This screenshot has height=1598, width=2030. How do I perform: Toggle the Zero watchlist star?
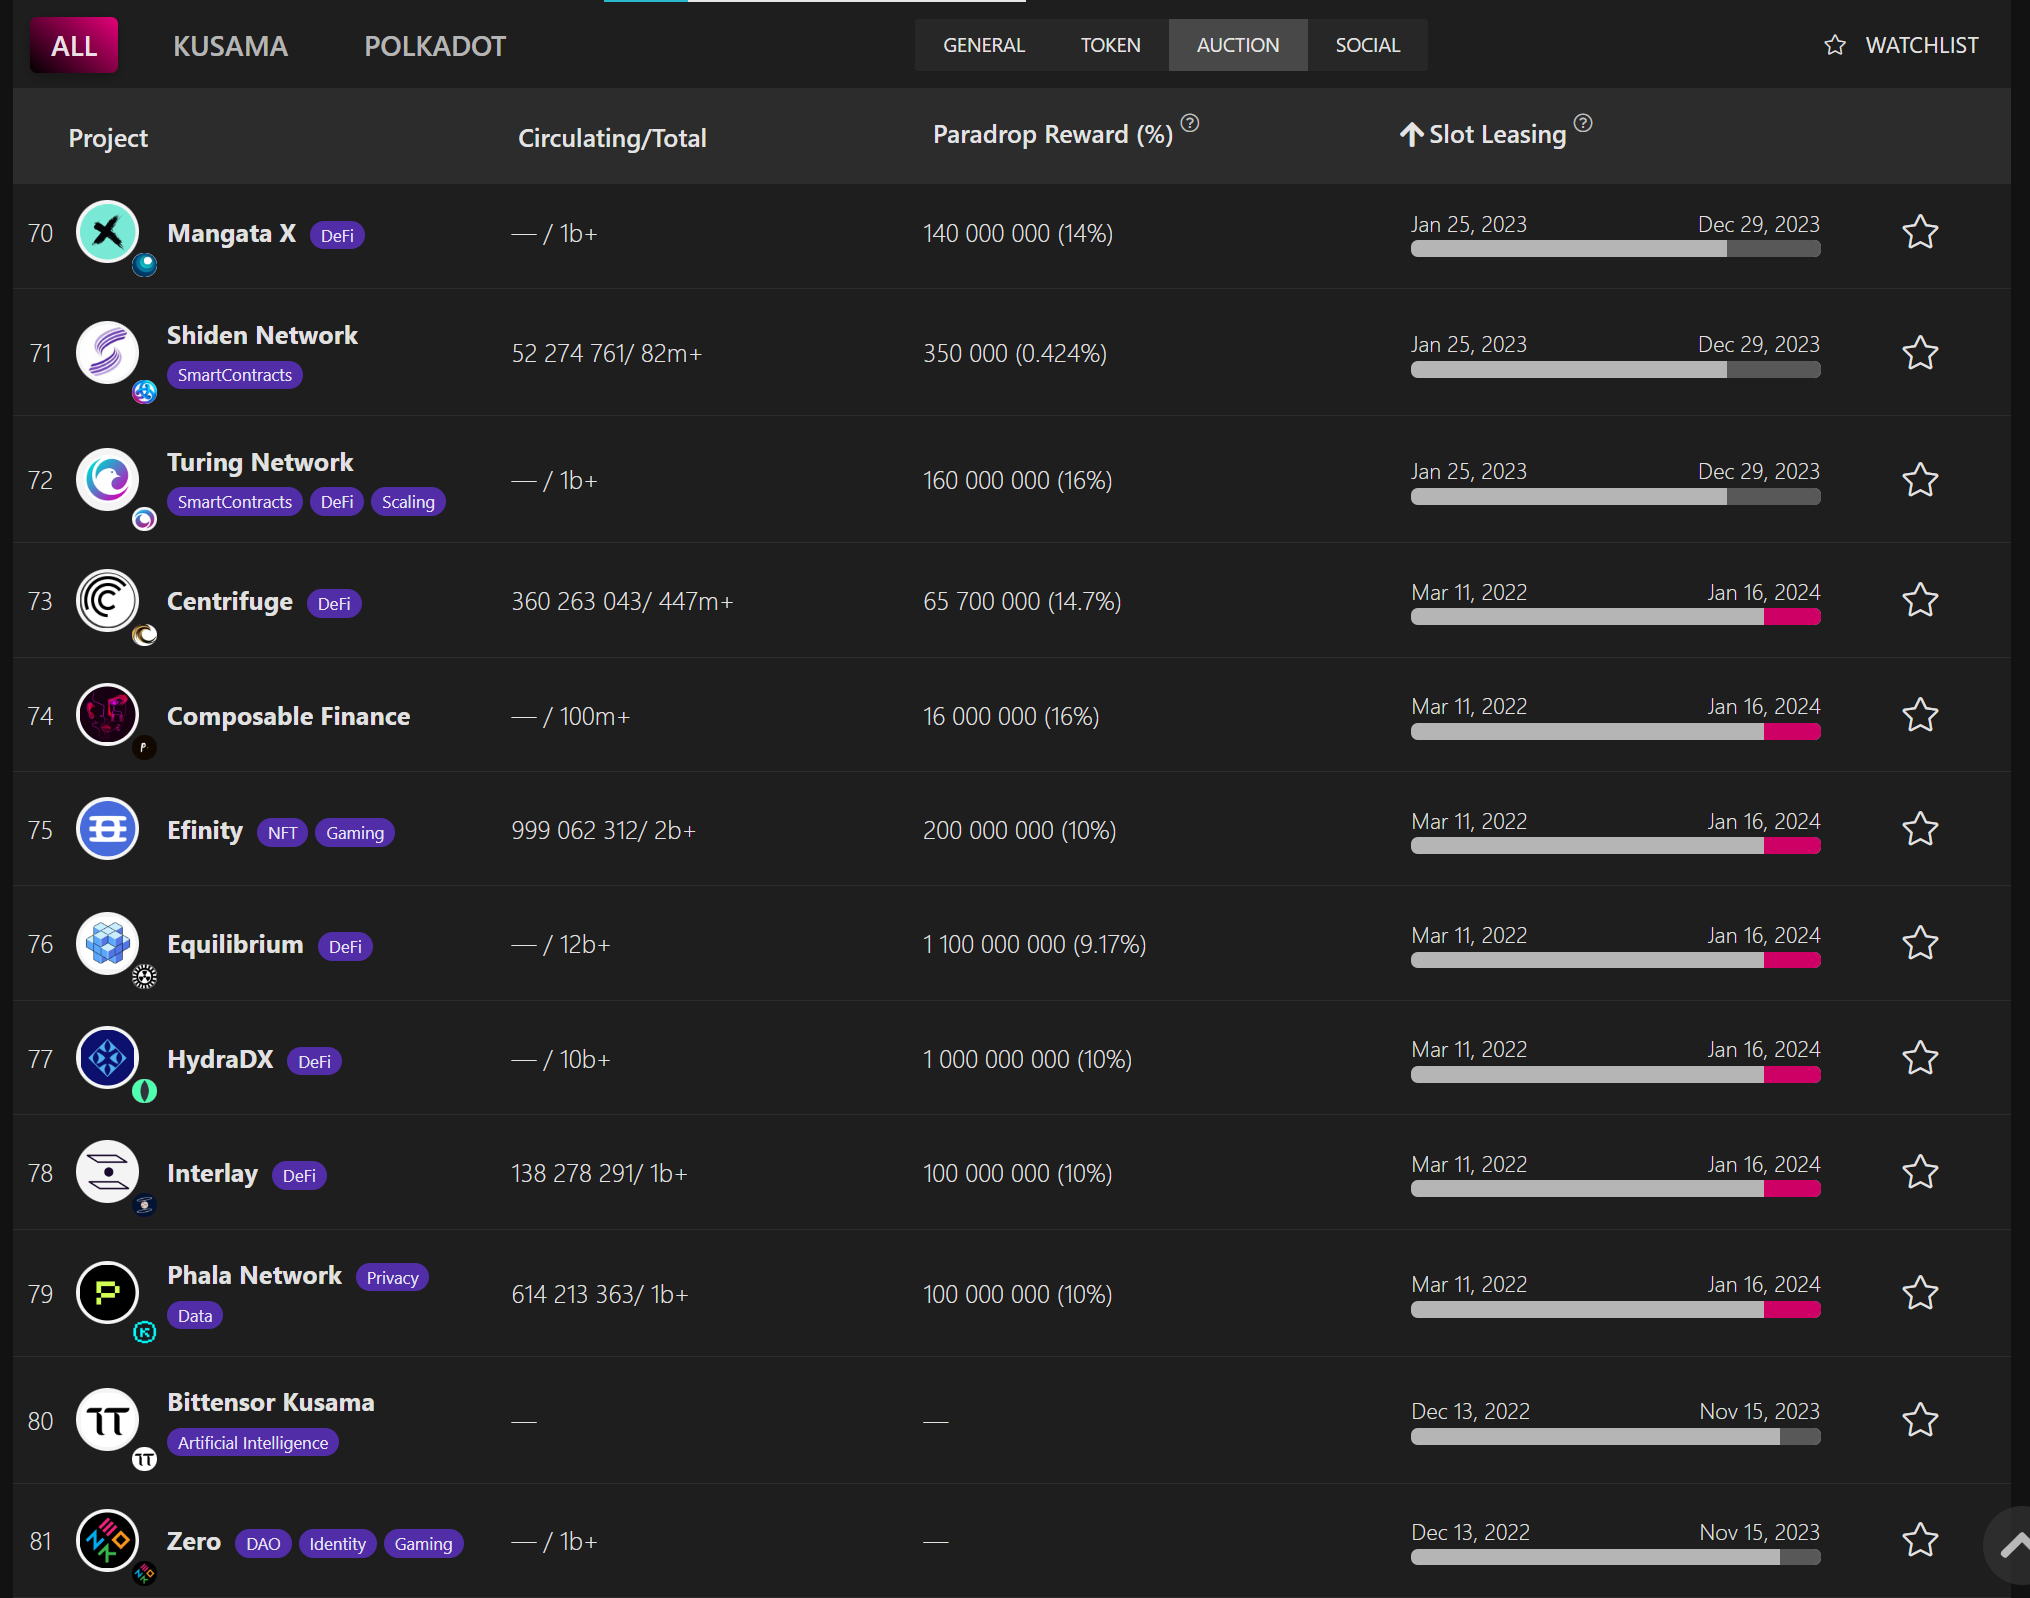1920,1540
